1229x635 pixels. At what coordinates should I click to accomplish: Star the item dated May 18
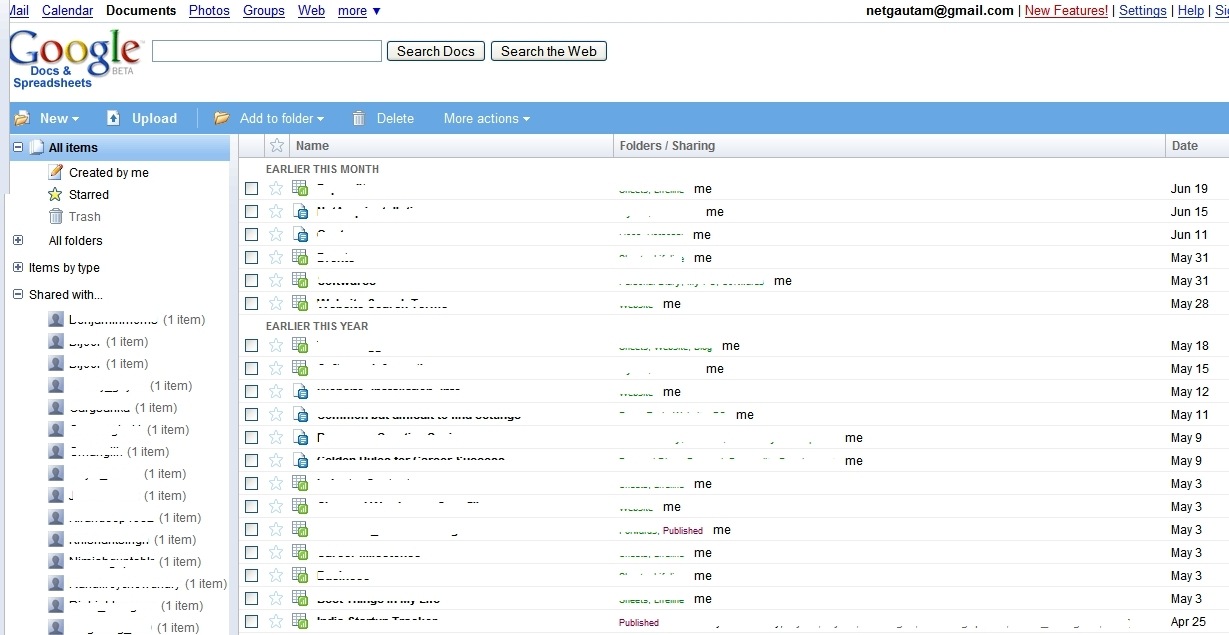(276, 345)
